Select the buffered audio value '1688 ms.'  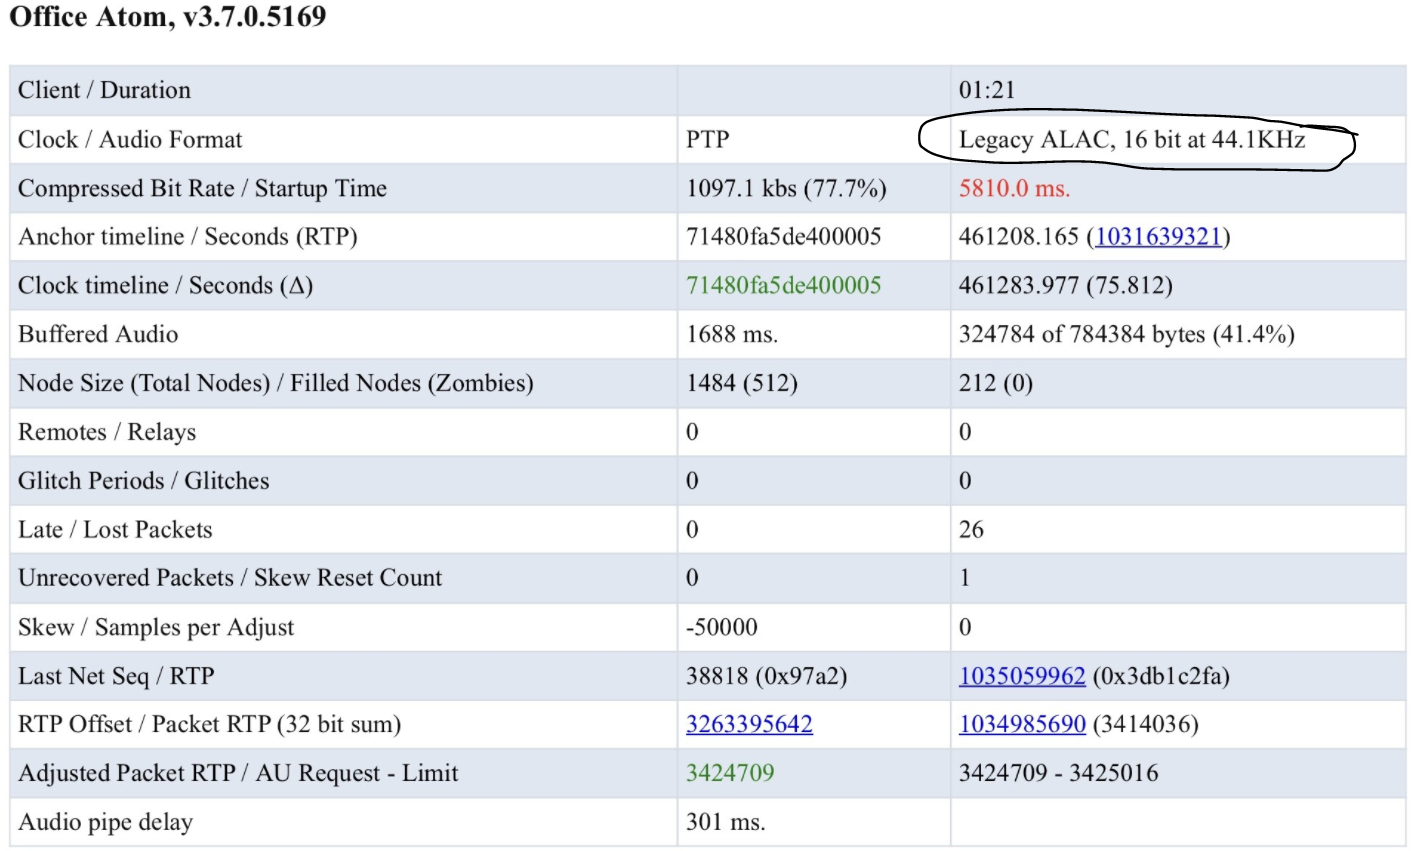(x=732, y=335)
